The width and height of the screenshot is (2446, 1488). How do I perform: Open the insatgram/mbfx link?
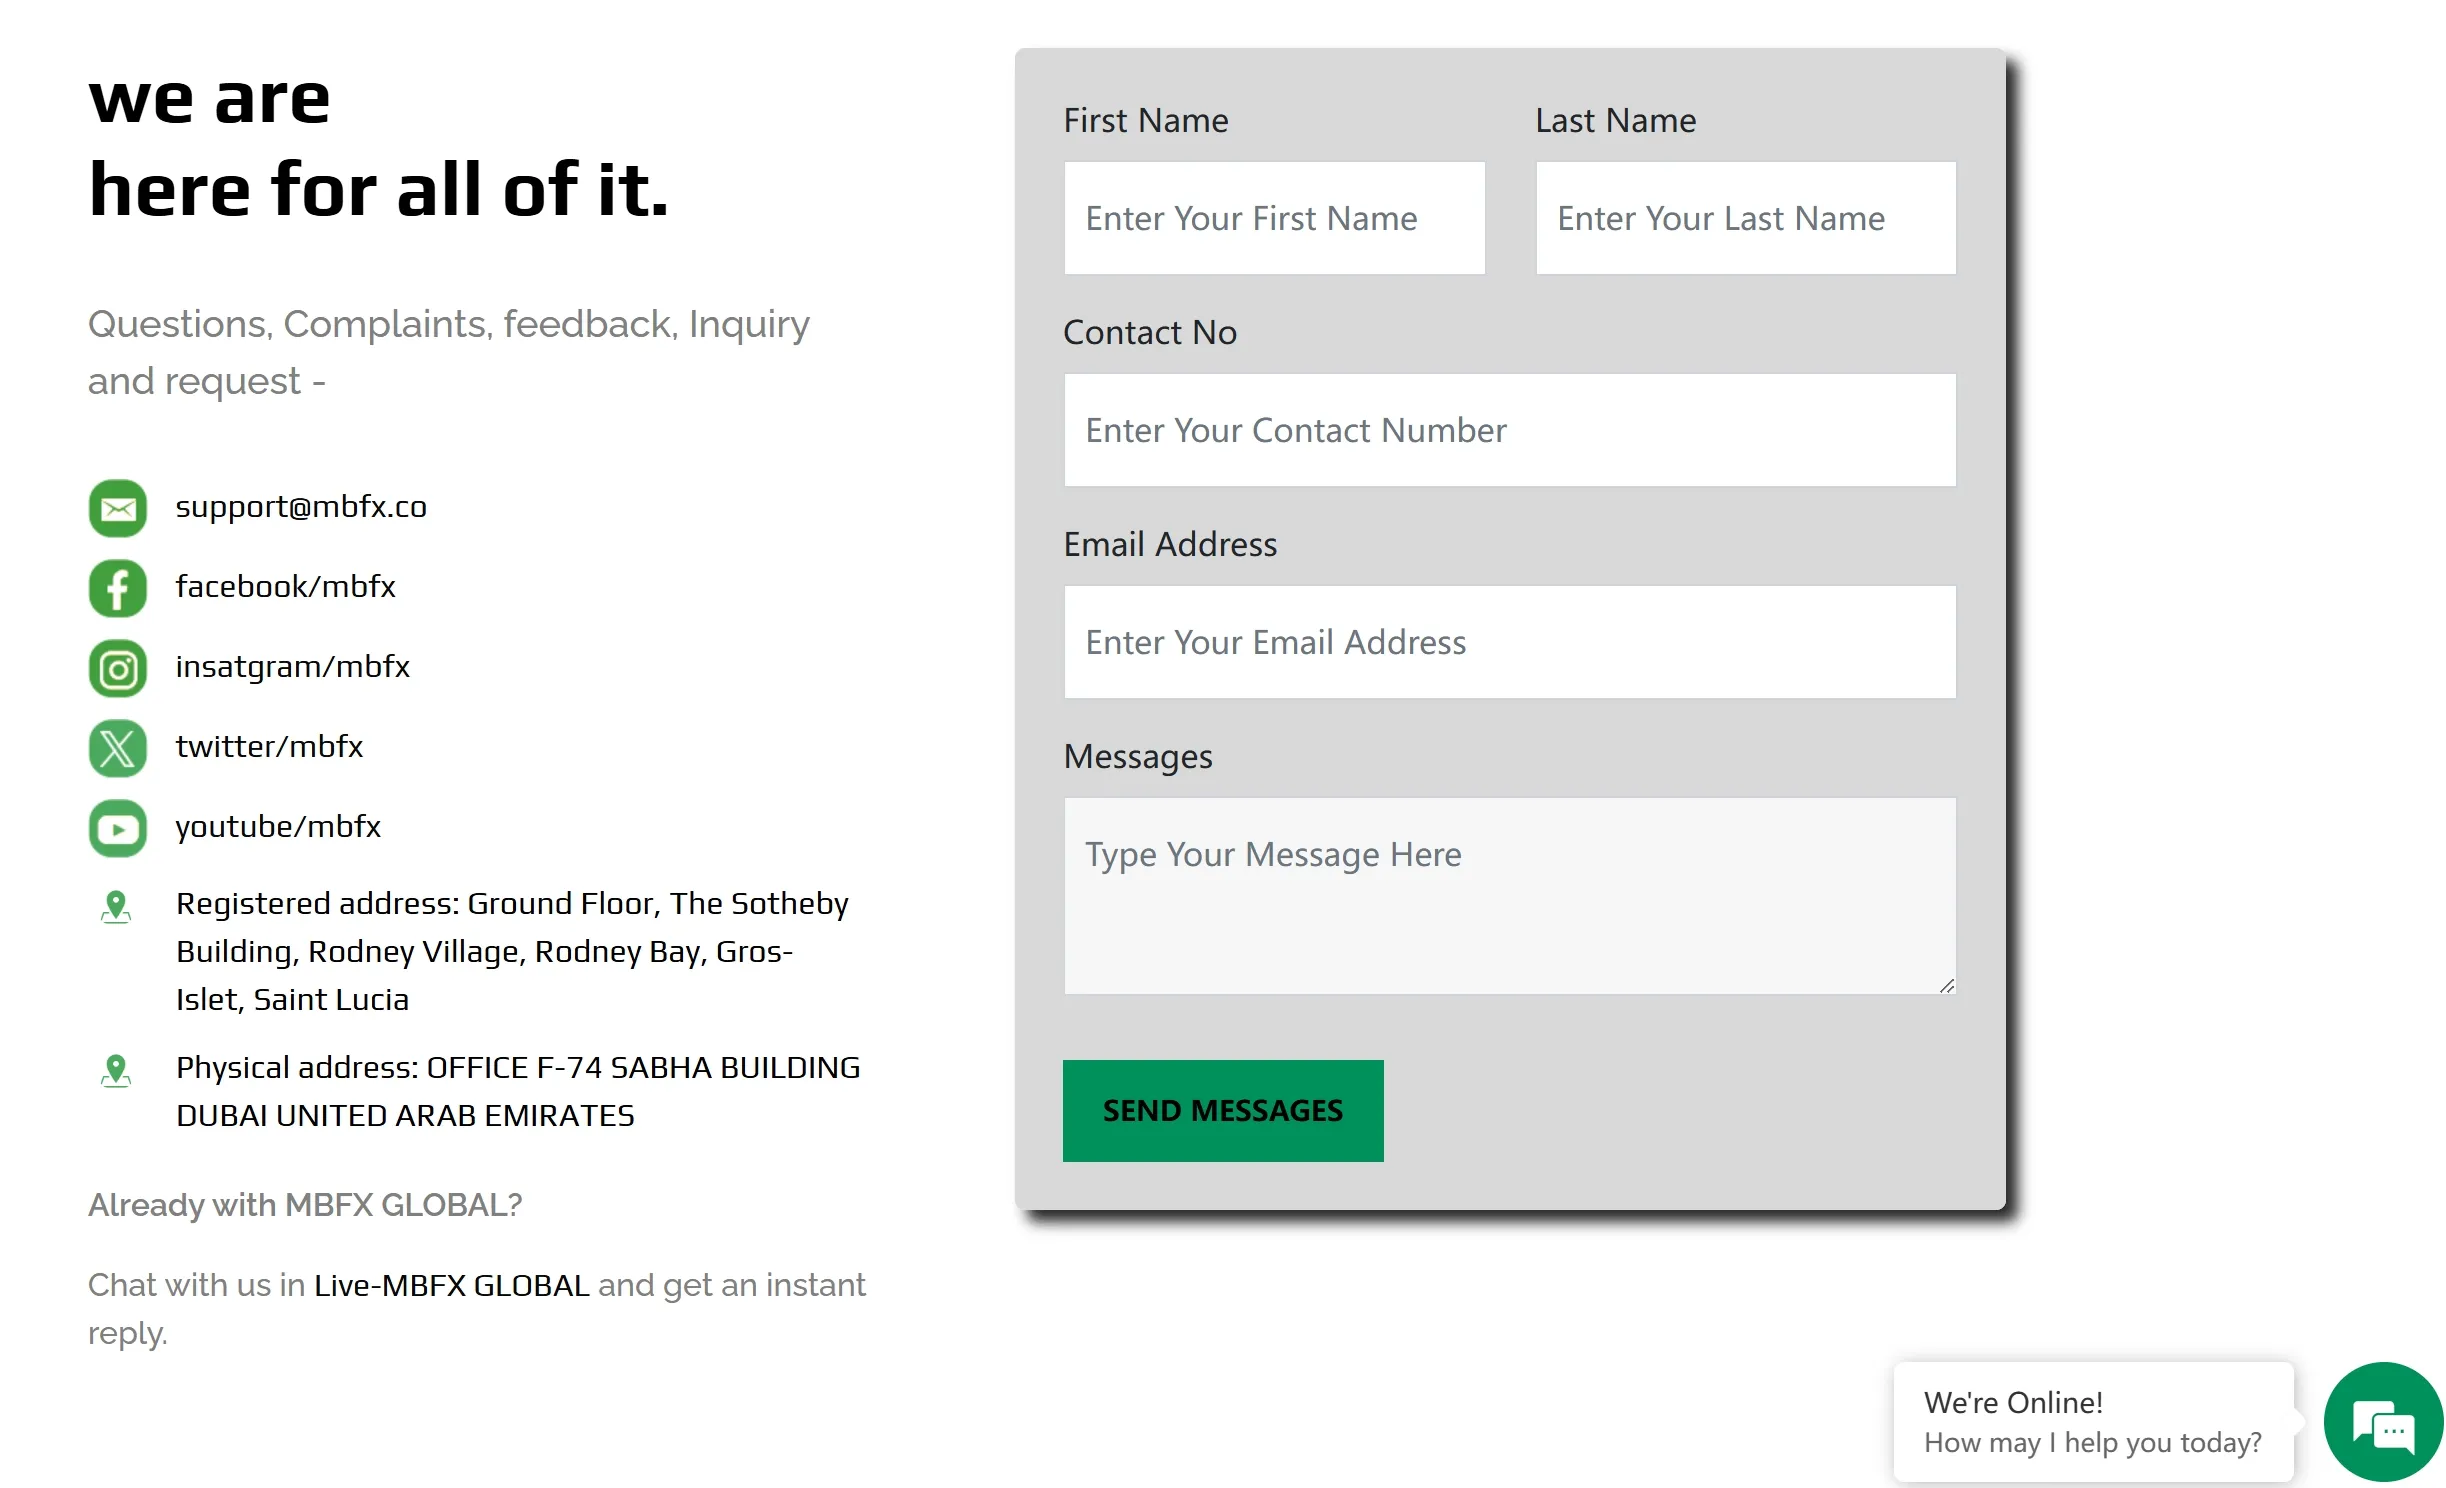pyautogui.click(x=293, y=667)
